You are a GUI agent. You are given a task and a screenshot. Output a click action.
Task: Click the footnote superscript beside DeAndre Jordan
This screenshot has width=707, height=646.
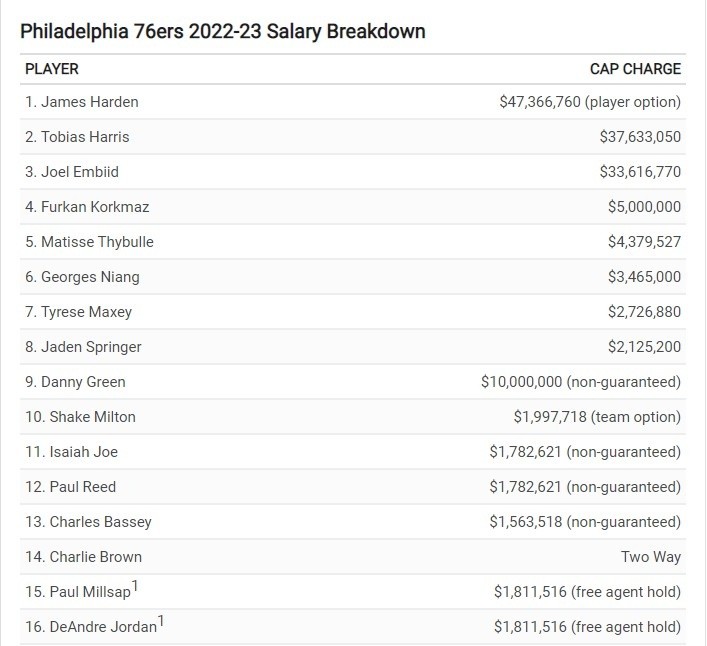pyautogui.click(x=160, y=621)
